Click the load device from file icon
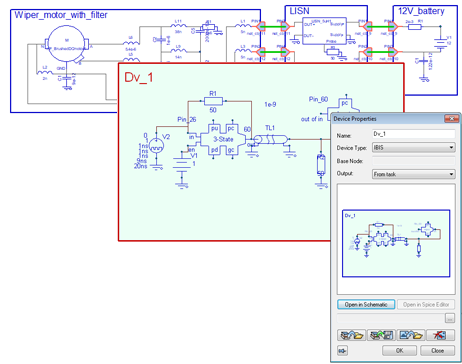This screenshot has width=462, height=364. click(351, 335)
